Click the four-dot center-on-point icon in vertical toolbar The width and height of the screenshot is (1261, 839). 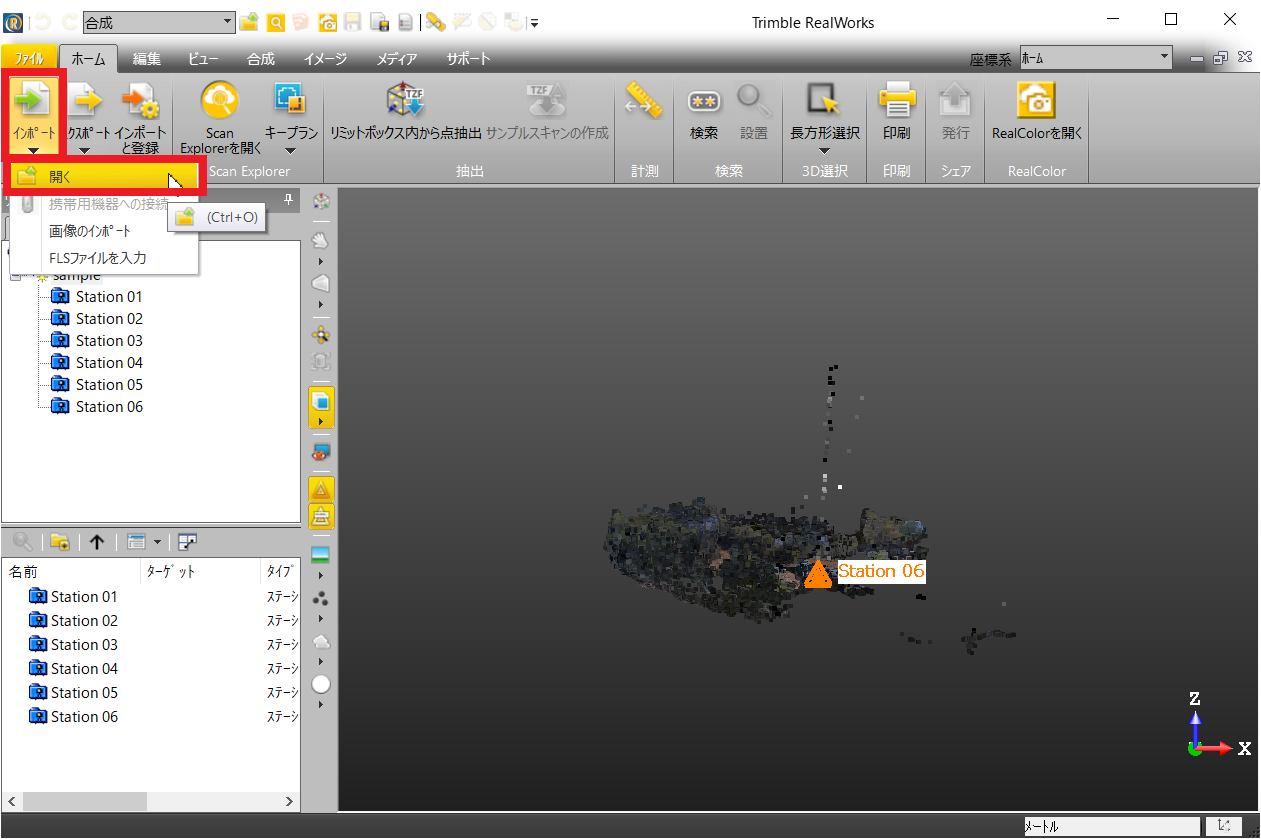pyautogui.click(x=321, y=334)
